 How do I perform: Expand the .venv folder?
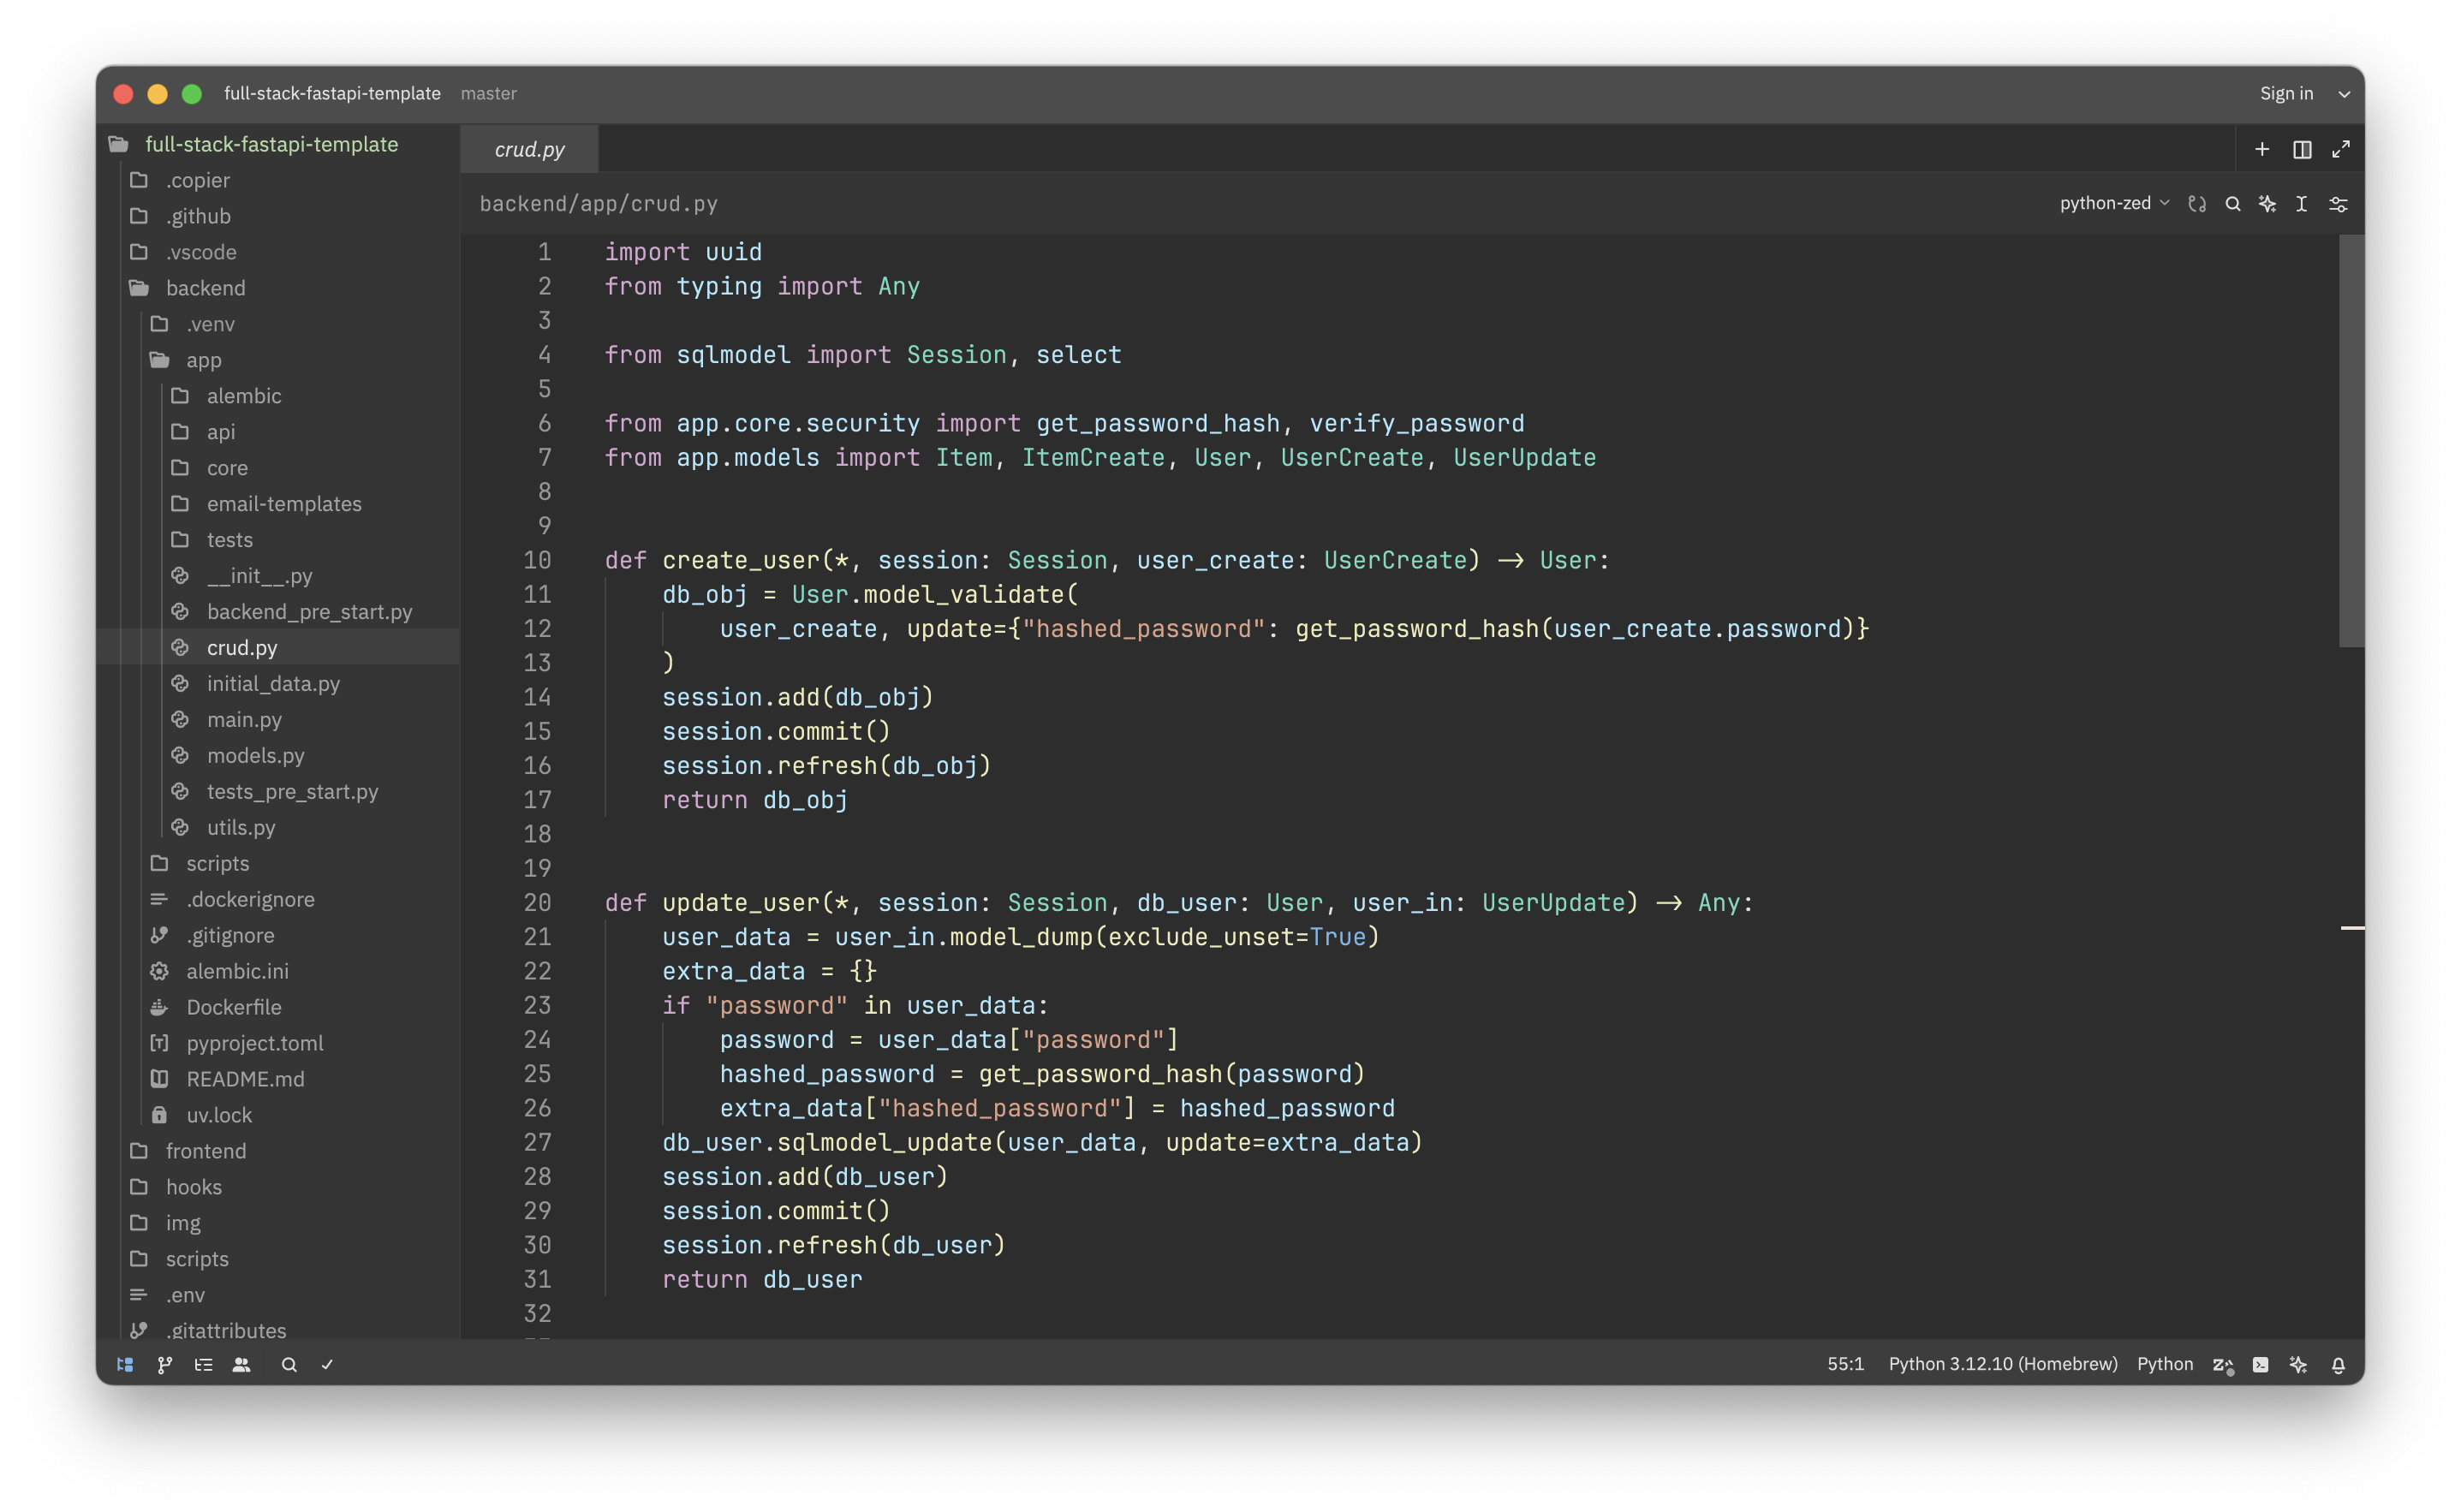point(278,324)
